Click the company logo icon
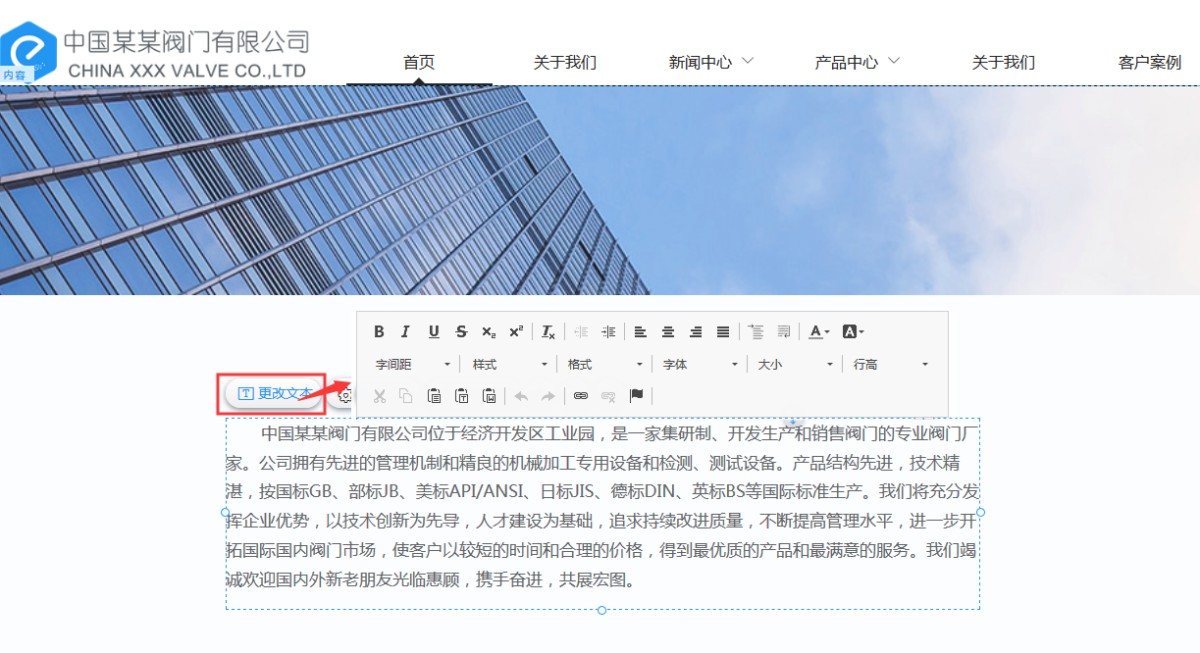The image size is (1200, 653). (27, 50)
